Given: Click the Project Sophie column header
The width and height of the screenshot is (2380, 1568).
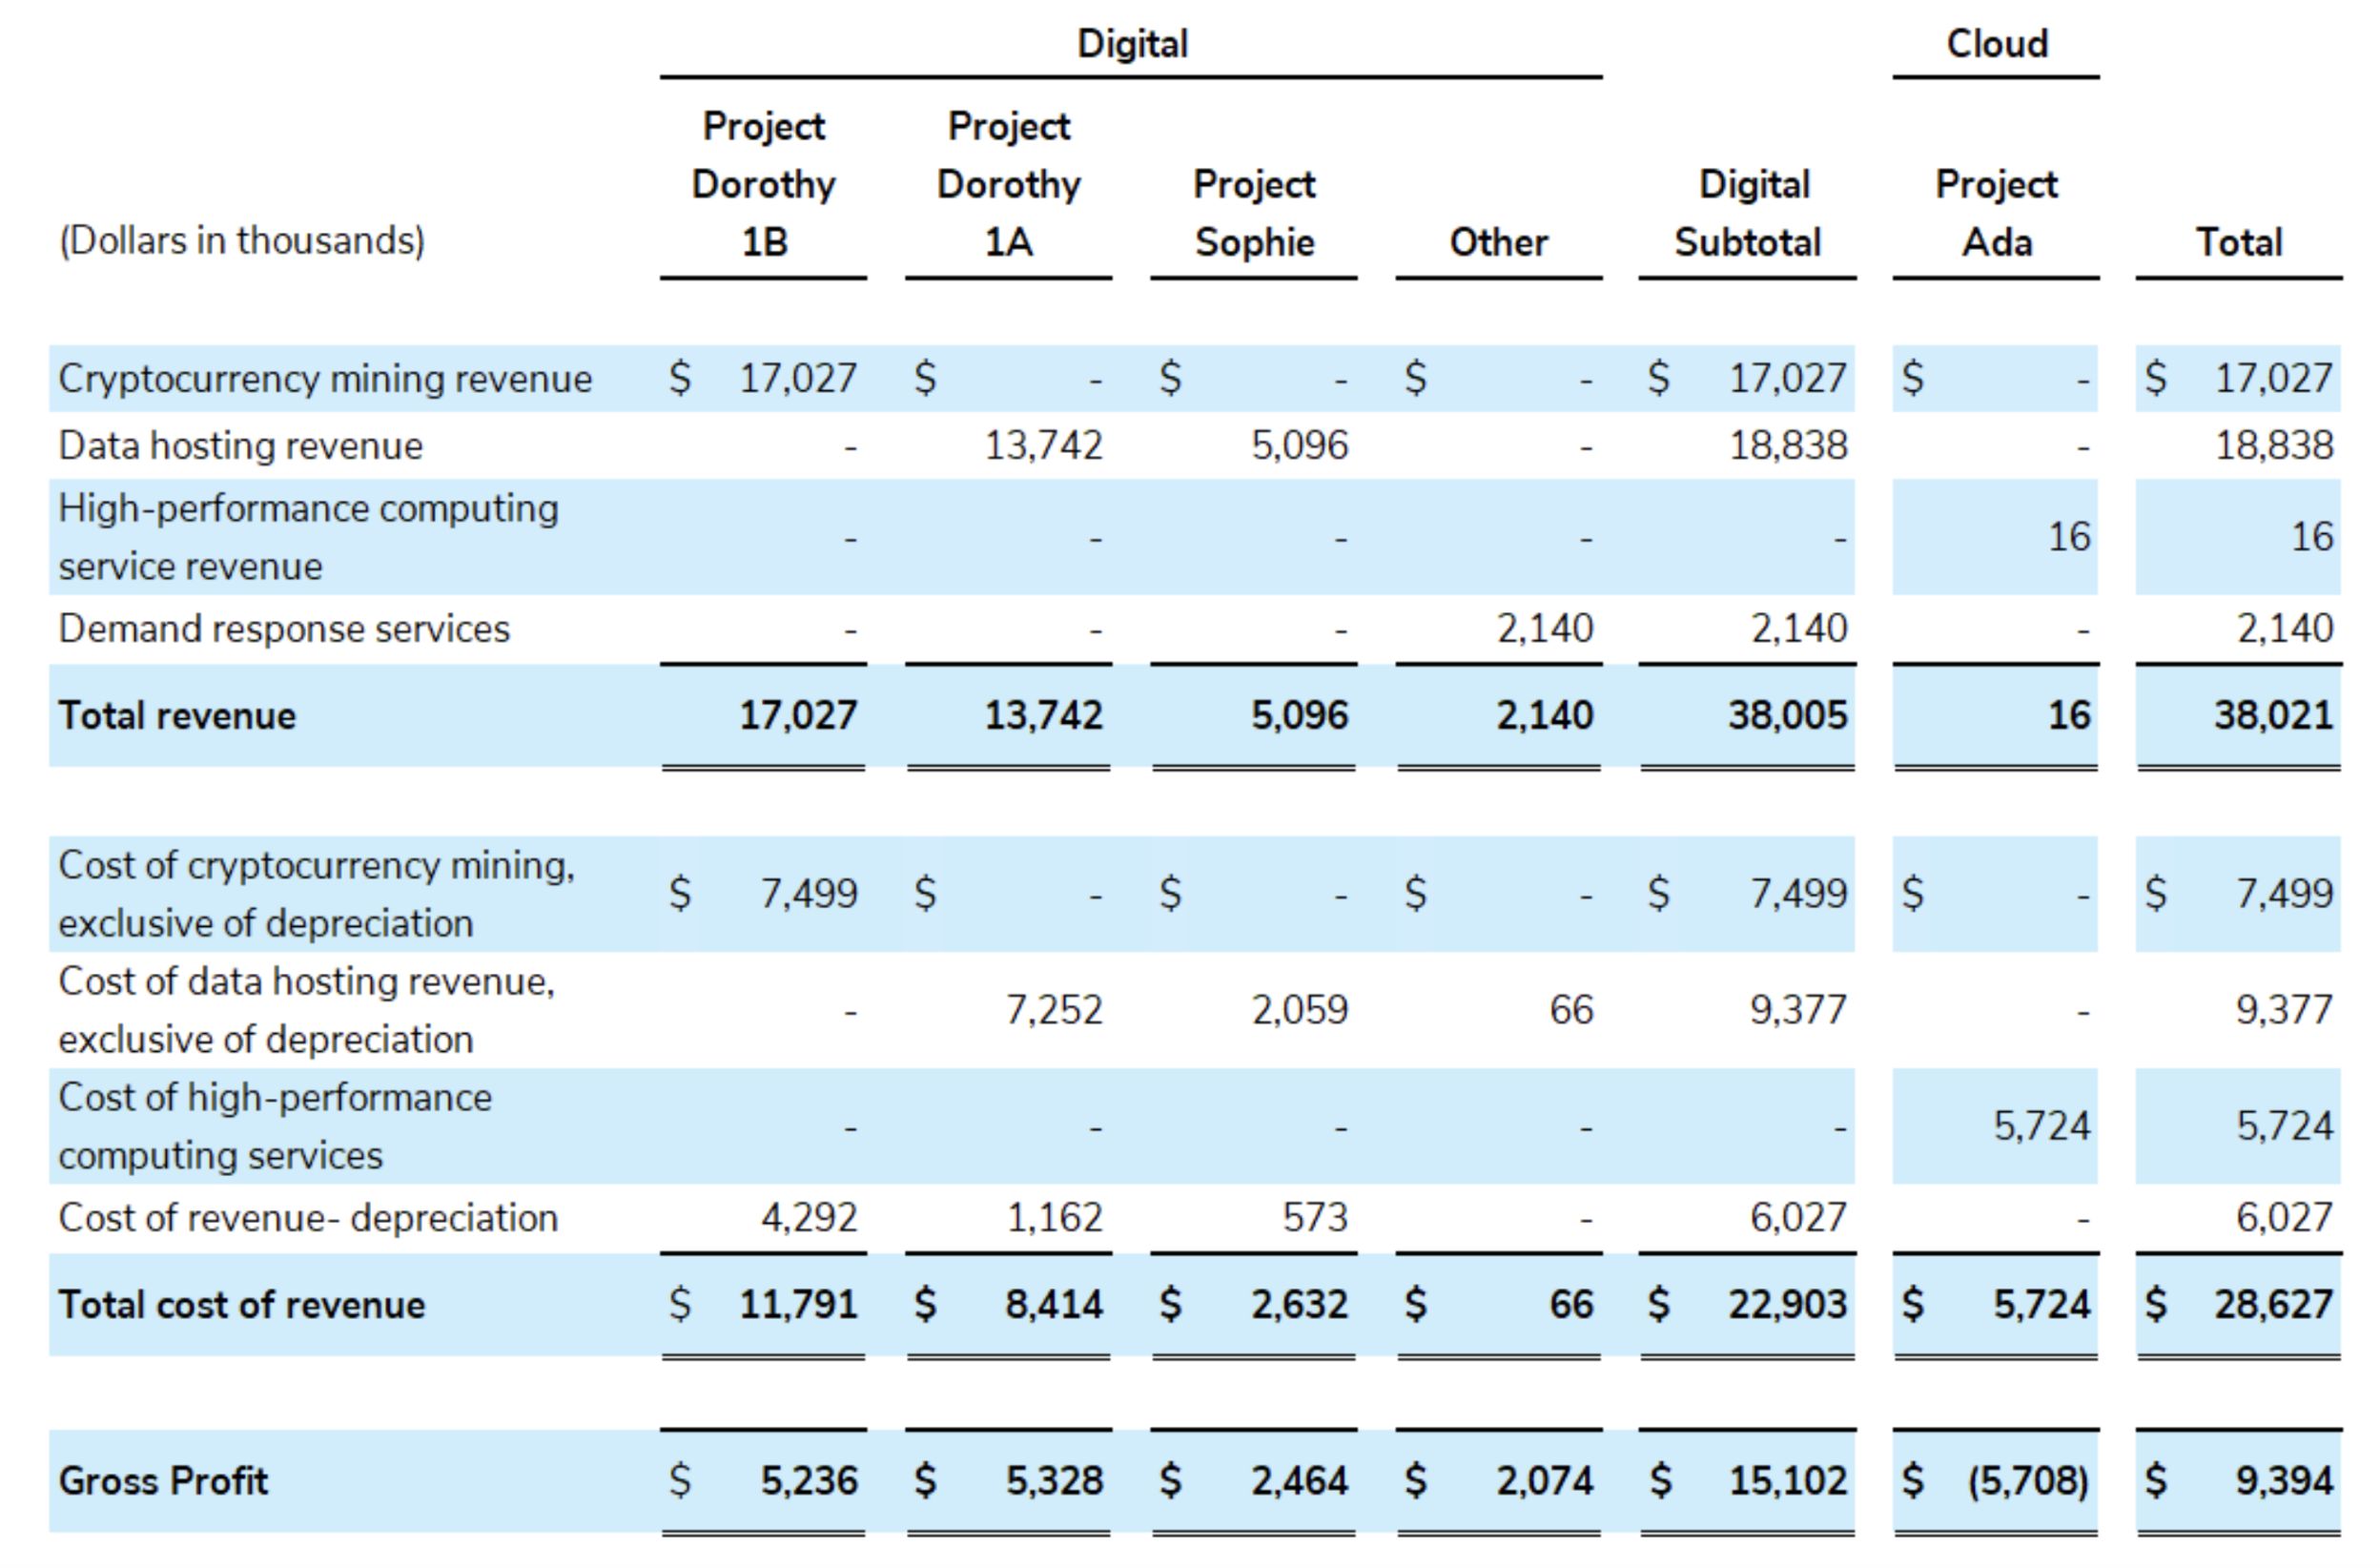Looking at the screenshot, I should pos(1254,213).
